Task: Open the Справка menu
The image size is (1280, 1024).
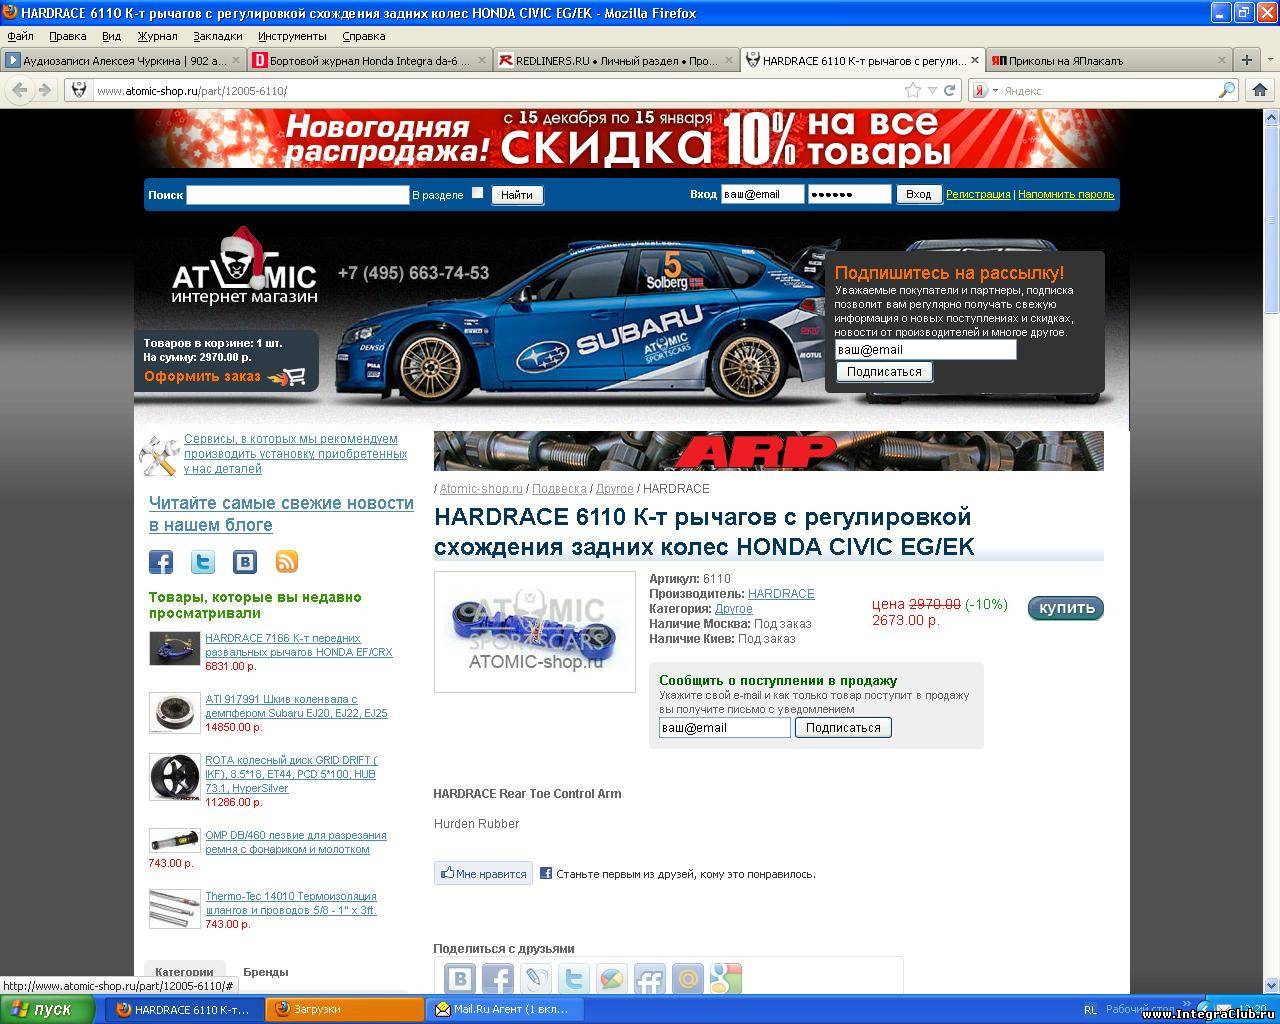Action: [363, 36]
